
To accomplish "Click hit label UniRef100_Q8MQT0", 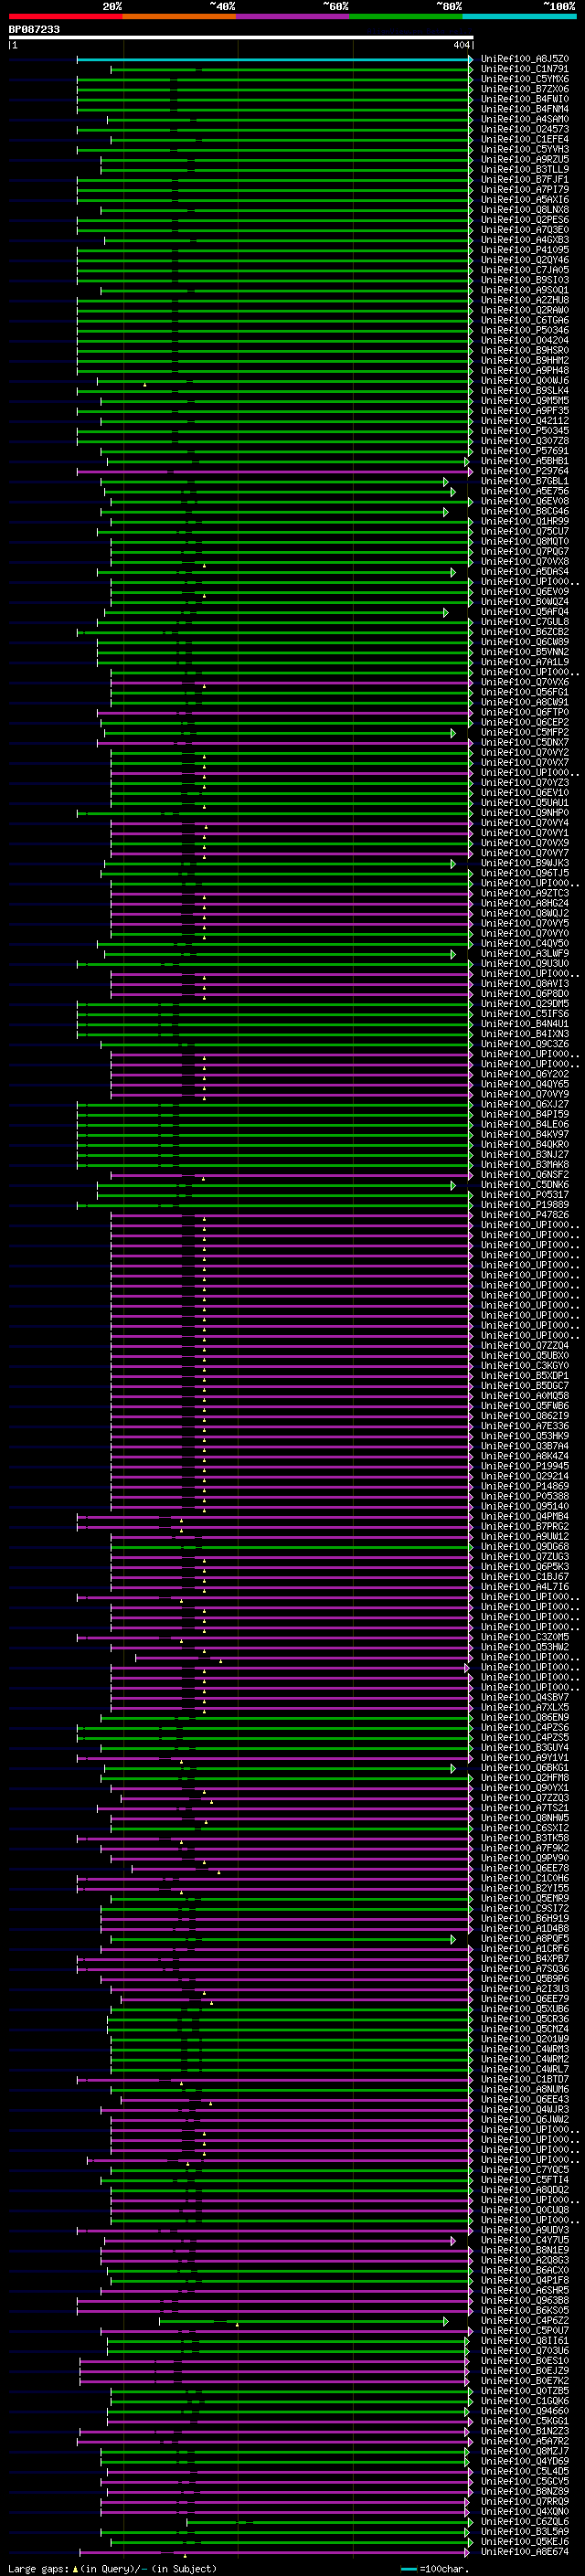I will [x=525, y=541].
